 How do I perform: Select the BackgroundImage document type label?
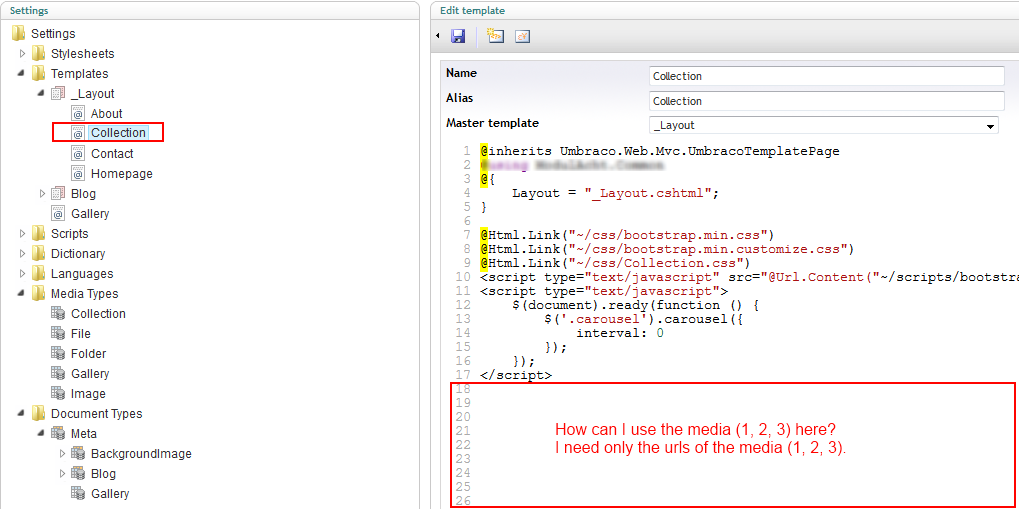141,454
